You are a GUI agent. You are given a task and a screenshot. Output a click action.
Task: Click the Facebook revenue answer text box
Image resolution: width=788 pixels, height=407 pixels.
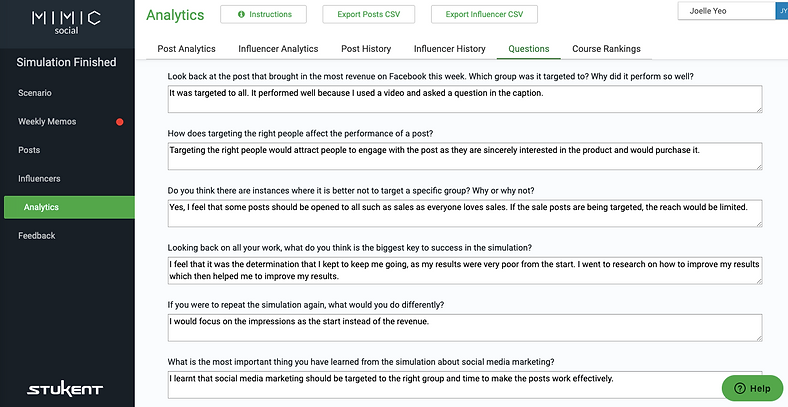465,99
